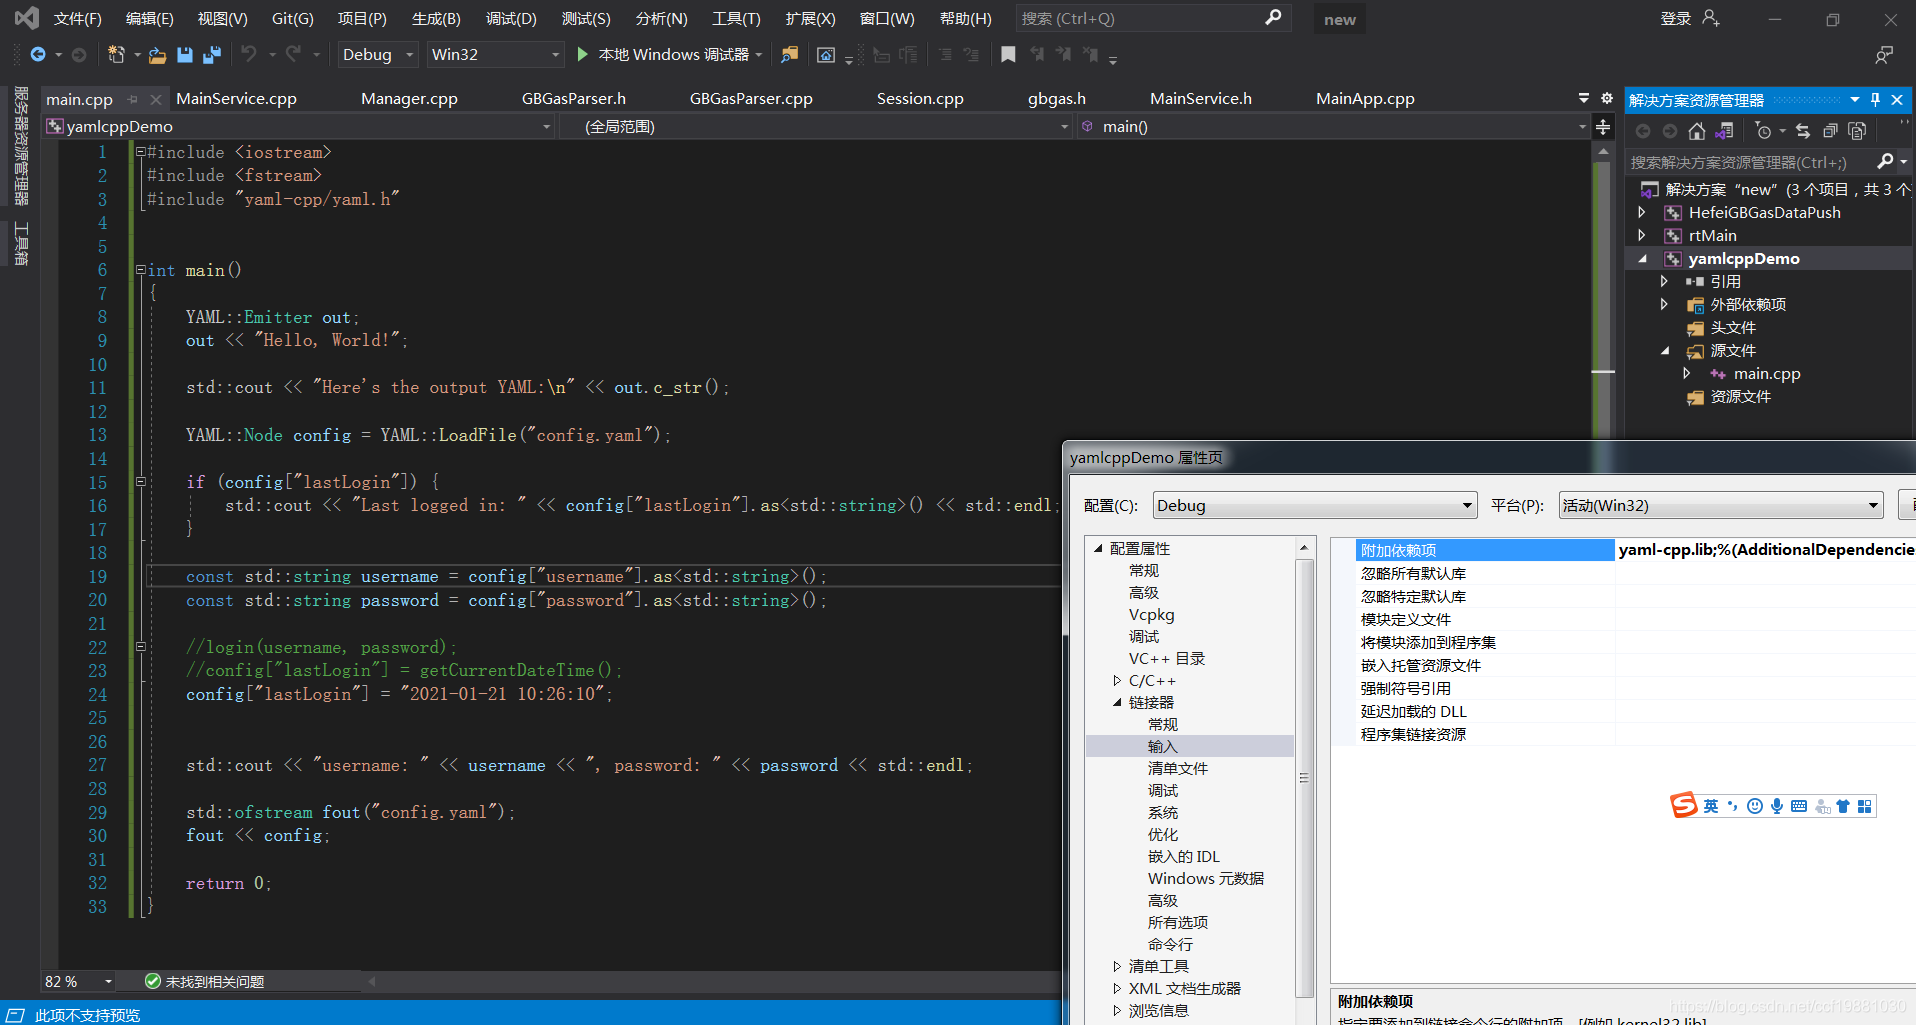The width and height of the screenshot is (1916, 1025).
Task: Click the Undo arrow icon on the toolbar
Action: [x=248, y=54]
